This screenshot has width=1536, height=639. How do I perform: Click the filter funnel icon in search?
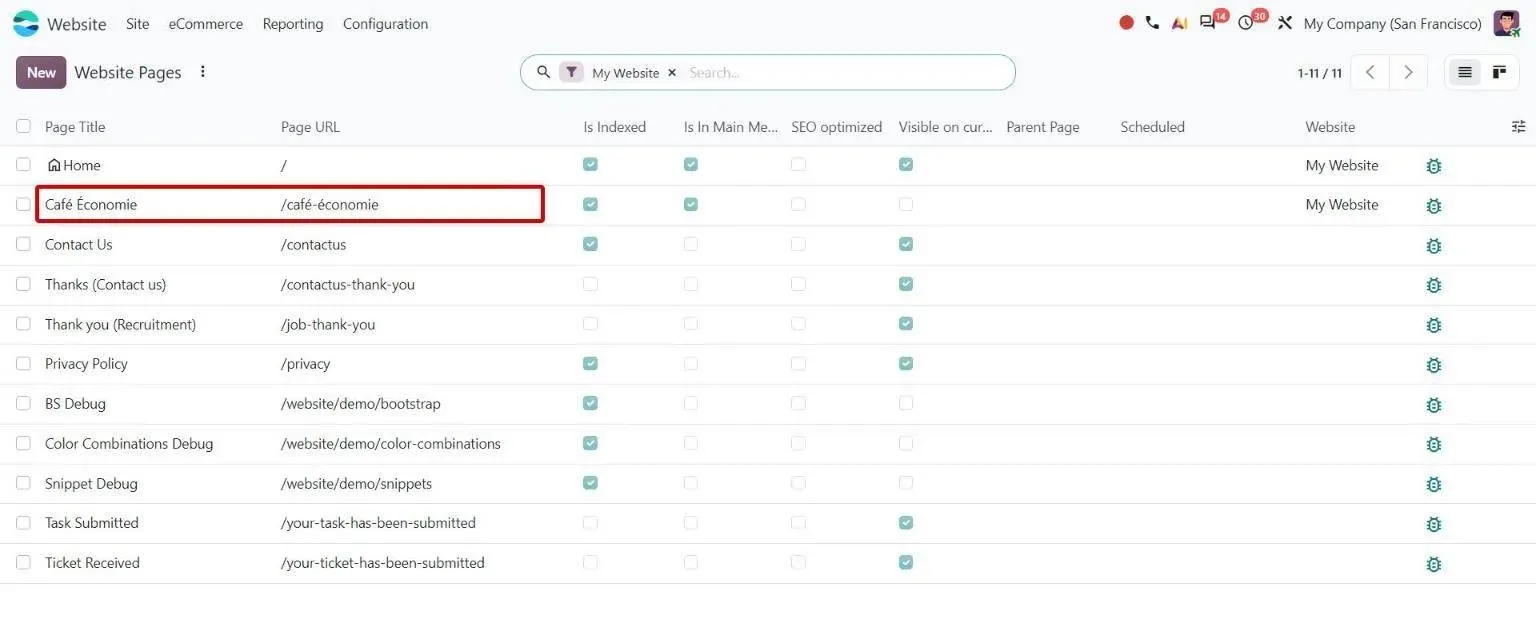click(571, 72)
